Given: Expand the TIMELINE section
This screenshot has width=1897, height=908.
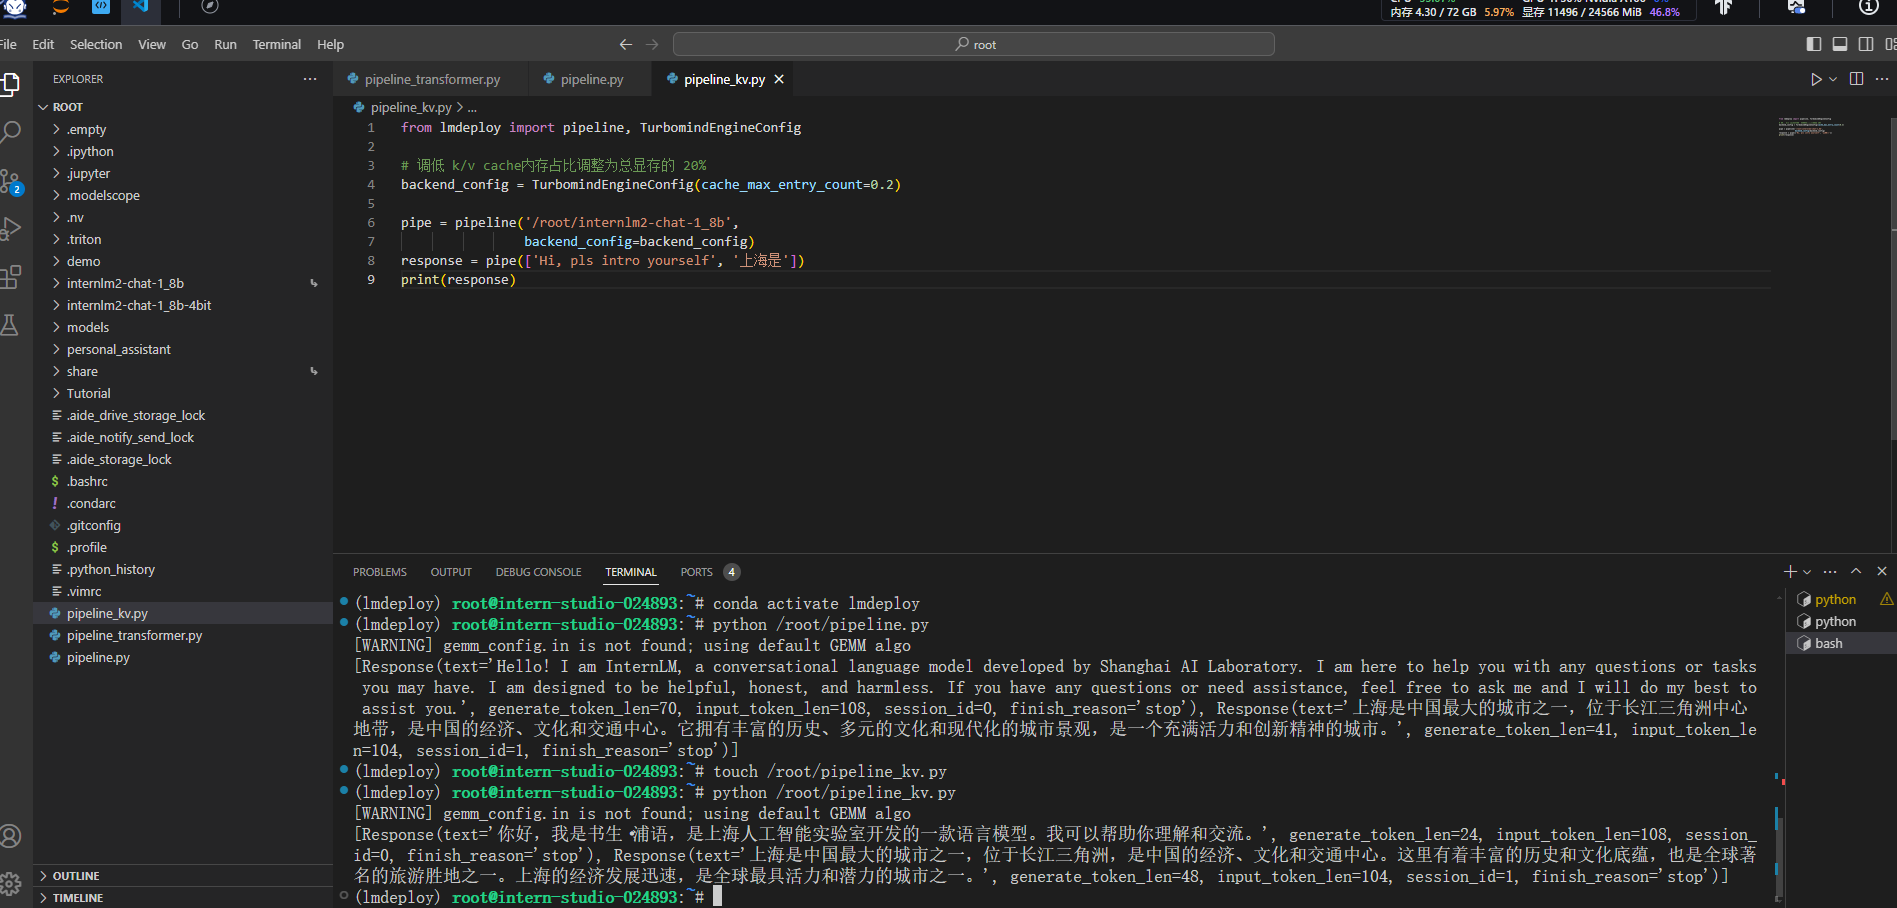Looking at the screenshot, I should [183, 897].
